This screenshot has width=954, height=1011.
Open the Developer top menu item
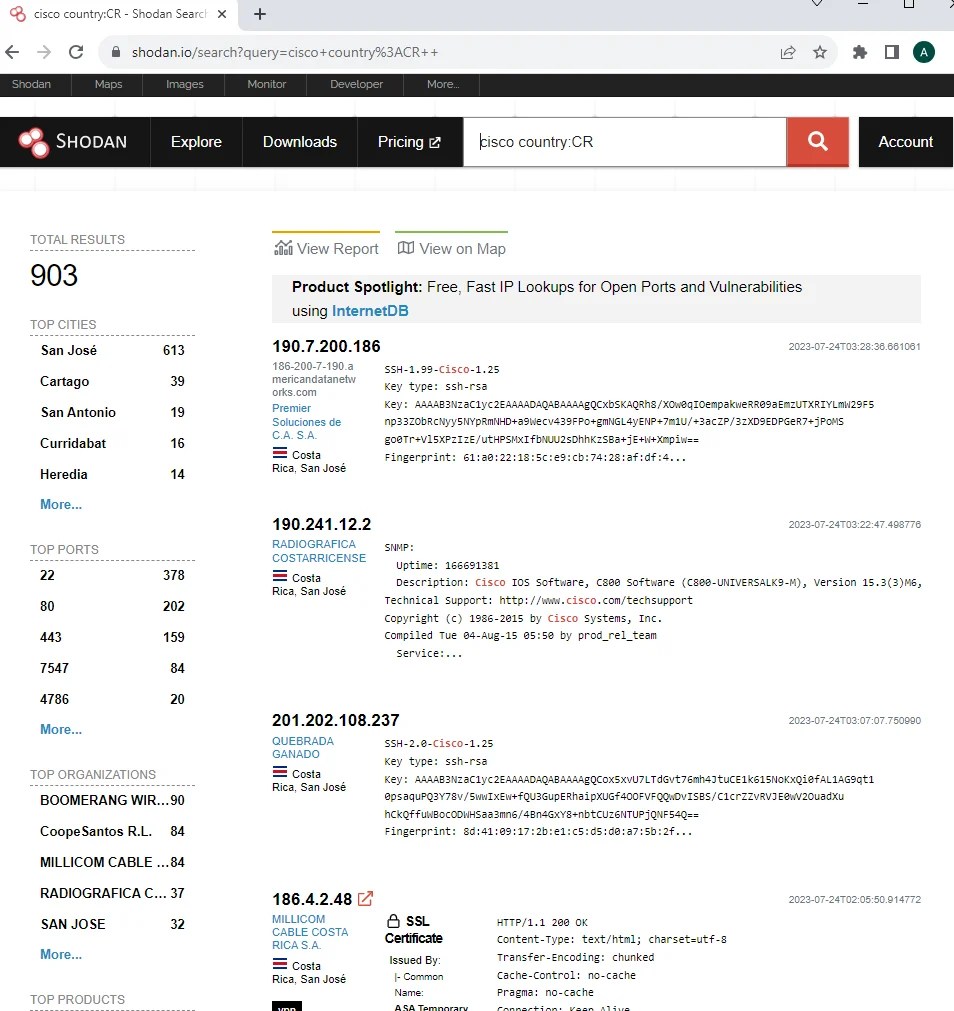coord(356,84)
